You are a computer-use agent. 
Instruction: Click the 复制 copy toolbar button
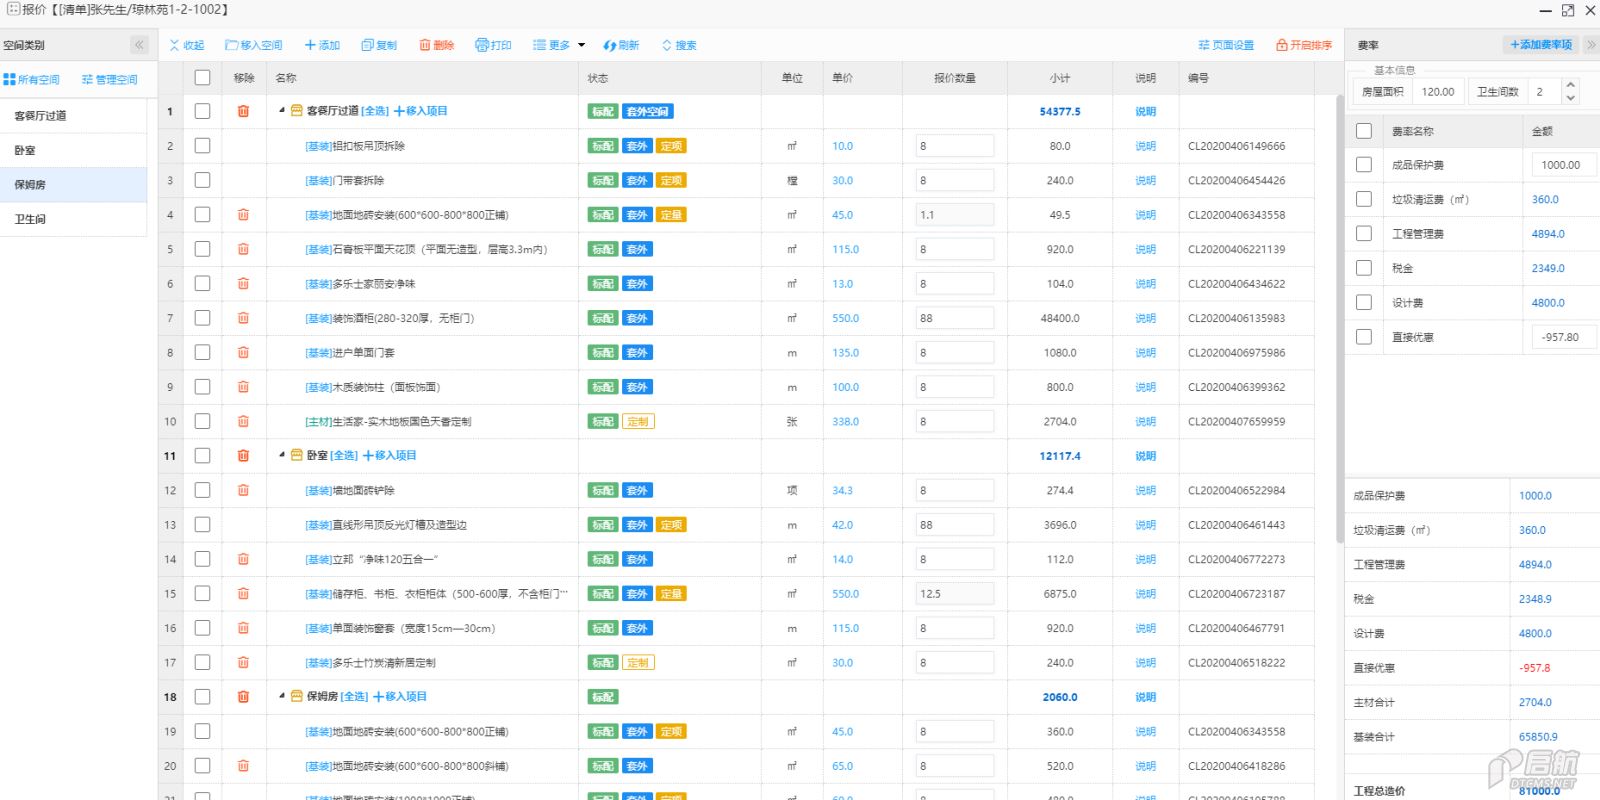tap(379, 45)
